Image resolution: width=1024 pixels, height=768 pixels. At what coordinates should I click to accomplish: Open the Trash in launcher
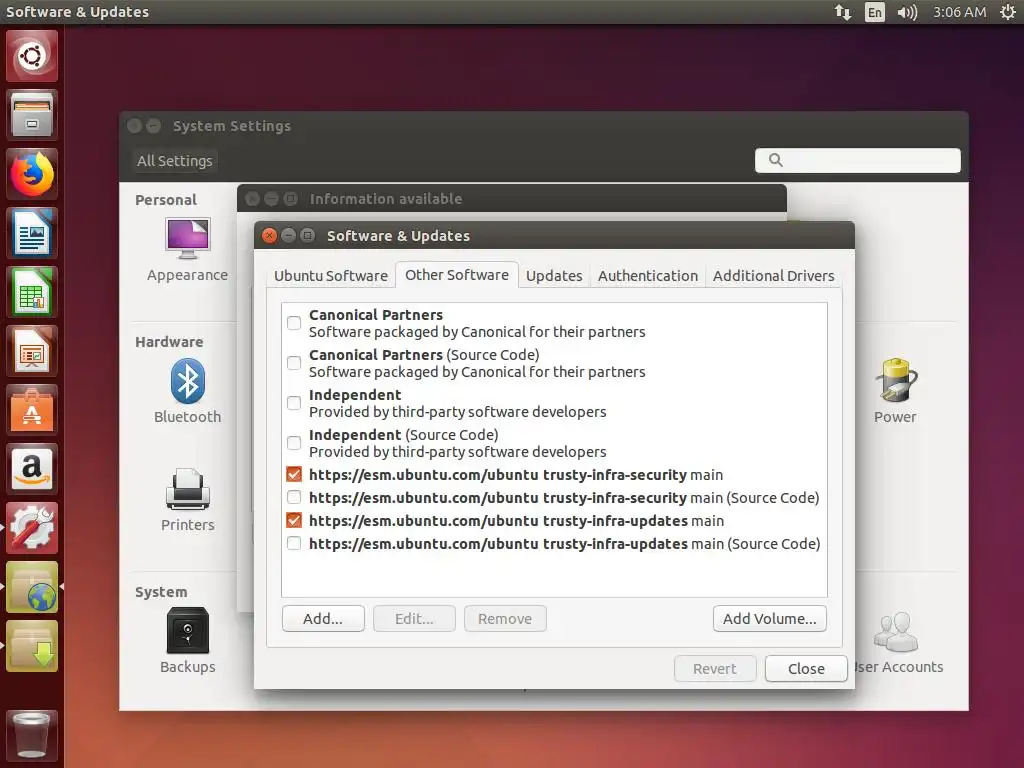click(31, 735)
